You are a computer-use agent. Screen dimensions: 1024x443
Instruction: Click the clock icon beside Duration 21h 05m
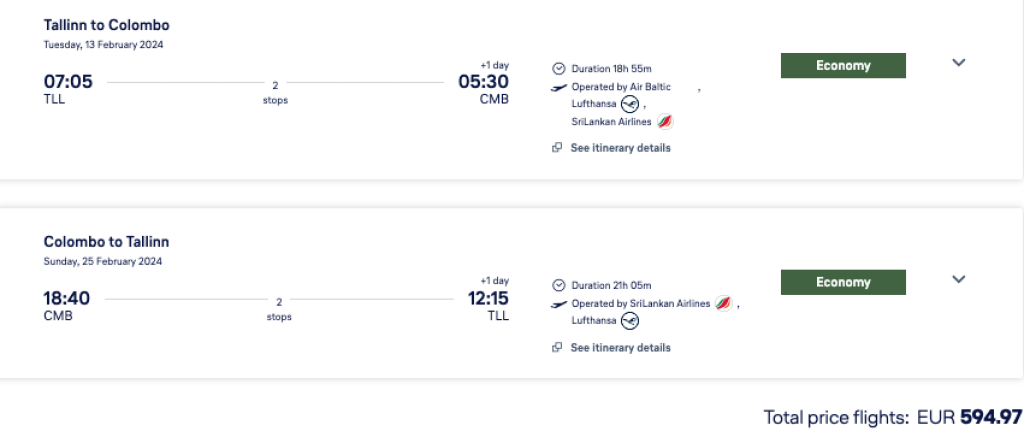point(559,286)
